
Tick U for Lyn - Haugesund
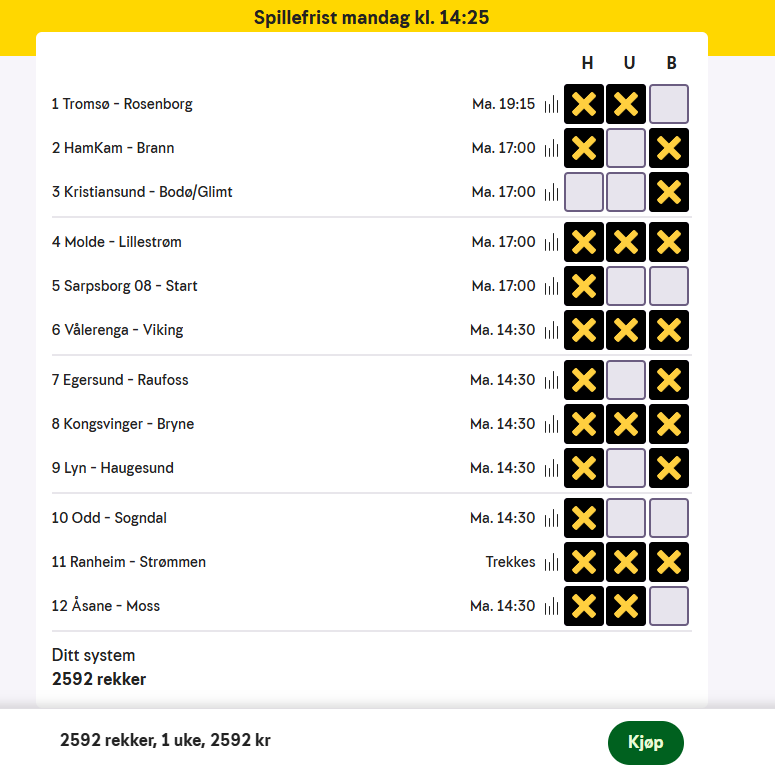click(626, 468)
